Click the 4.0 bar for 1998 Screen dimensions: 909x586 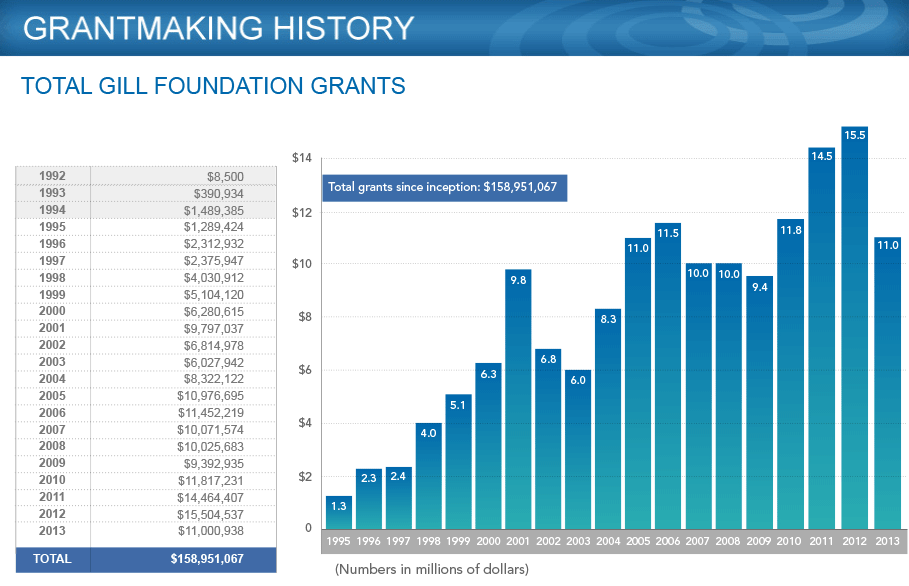click(429, 476)
